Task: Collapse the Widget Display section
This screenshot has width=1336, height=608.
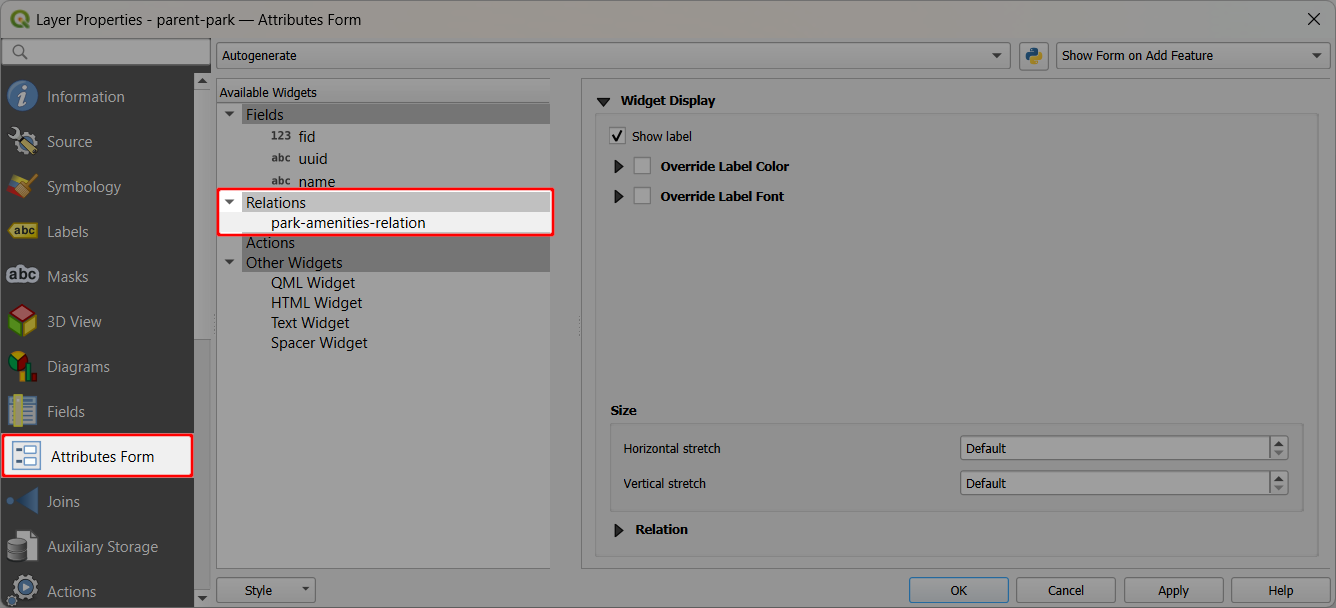Action: click(603, 101)
